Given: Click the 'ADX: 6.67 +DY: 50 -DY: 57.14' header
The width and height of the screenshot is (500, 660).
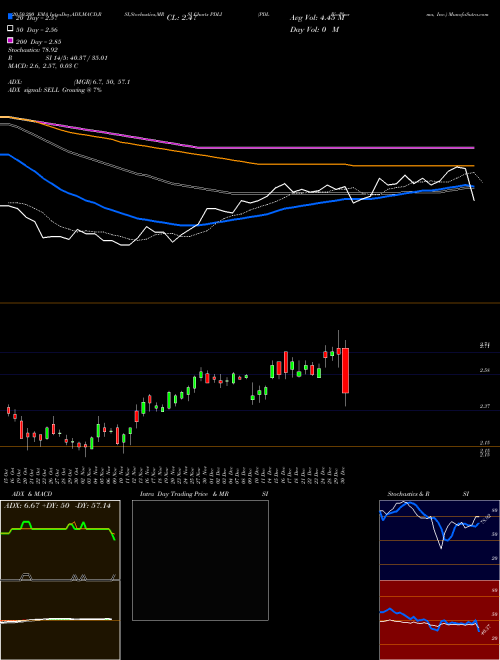Looking at the screenshot, I should coord(57,505).
